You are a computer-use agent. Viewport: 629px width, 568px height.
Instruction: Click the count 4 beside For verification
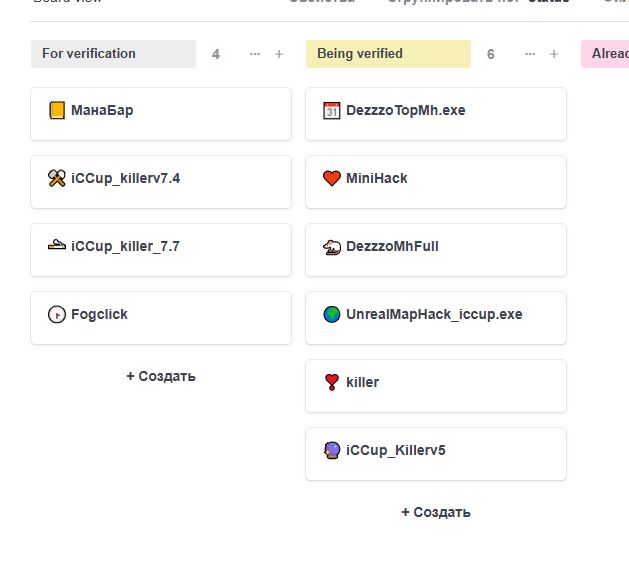[x=216, y=54]
